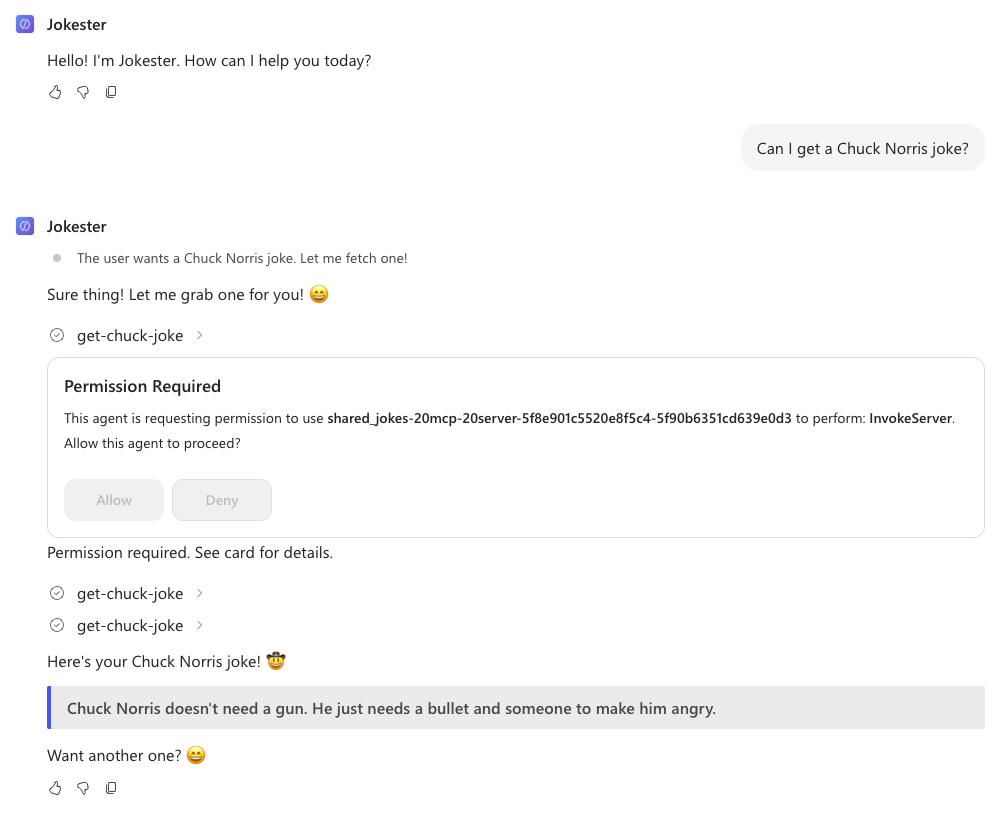
Task: Click the Jokester avatar on second reply
Action: pos(25,226)
